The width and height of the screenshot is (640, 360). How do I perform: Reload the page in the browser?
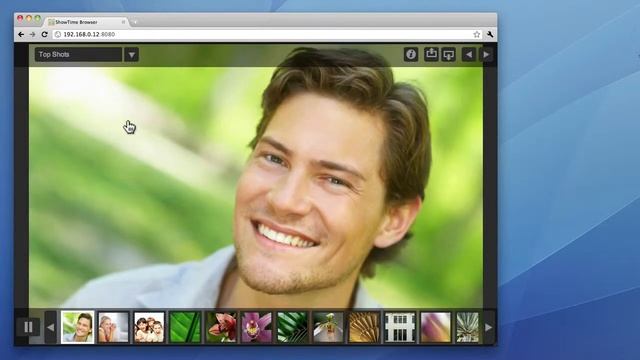click(44, 35)
